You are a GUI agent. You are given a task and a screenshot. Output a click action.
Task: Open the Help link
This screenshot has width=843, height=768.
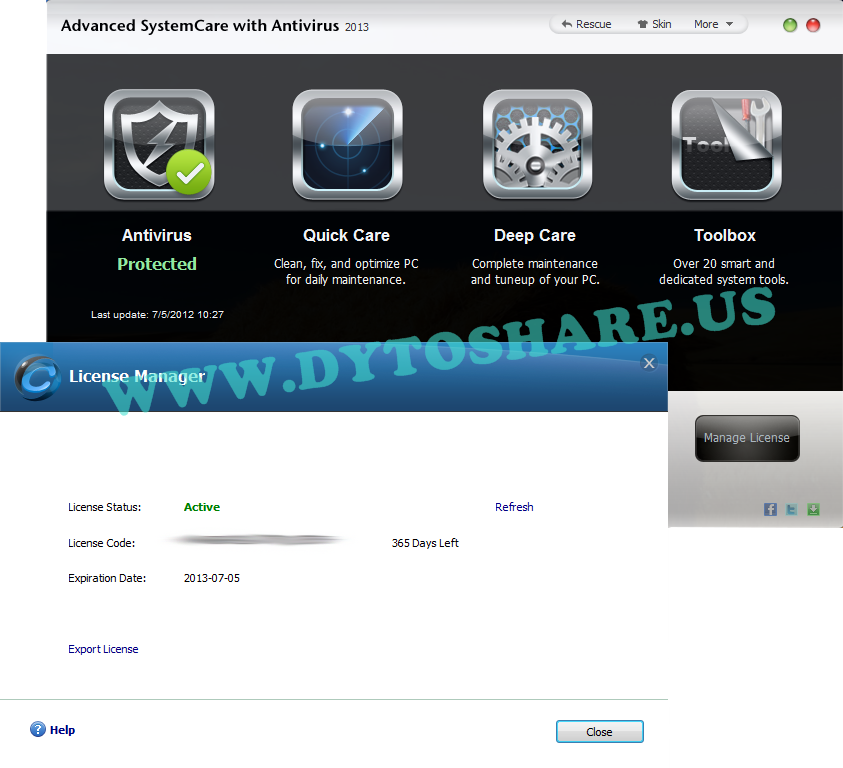(62, 730)
